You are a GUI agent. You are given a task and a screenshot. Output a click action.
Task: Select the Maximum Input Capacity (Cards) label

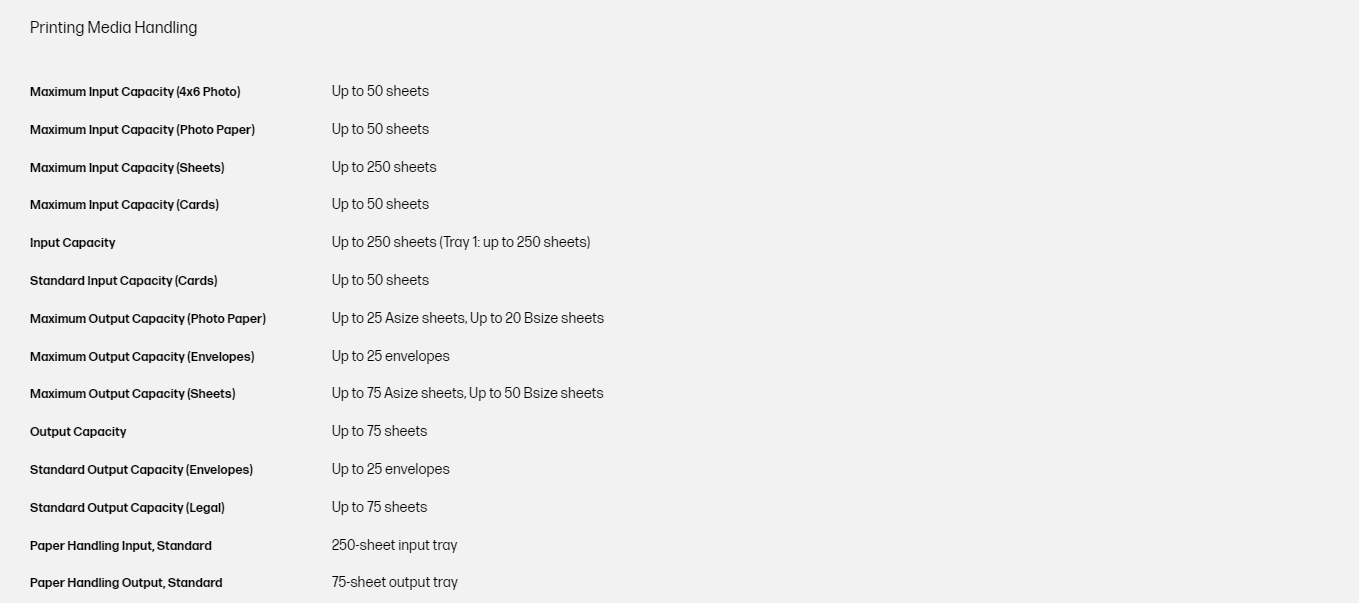[124, 205]
